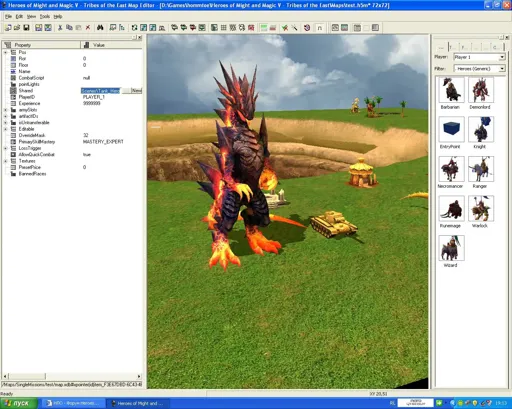512x409 pixels.
Task: Click the Save floppy disk toolbar icon
Action: click(26, 28)
